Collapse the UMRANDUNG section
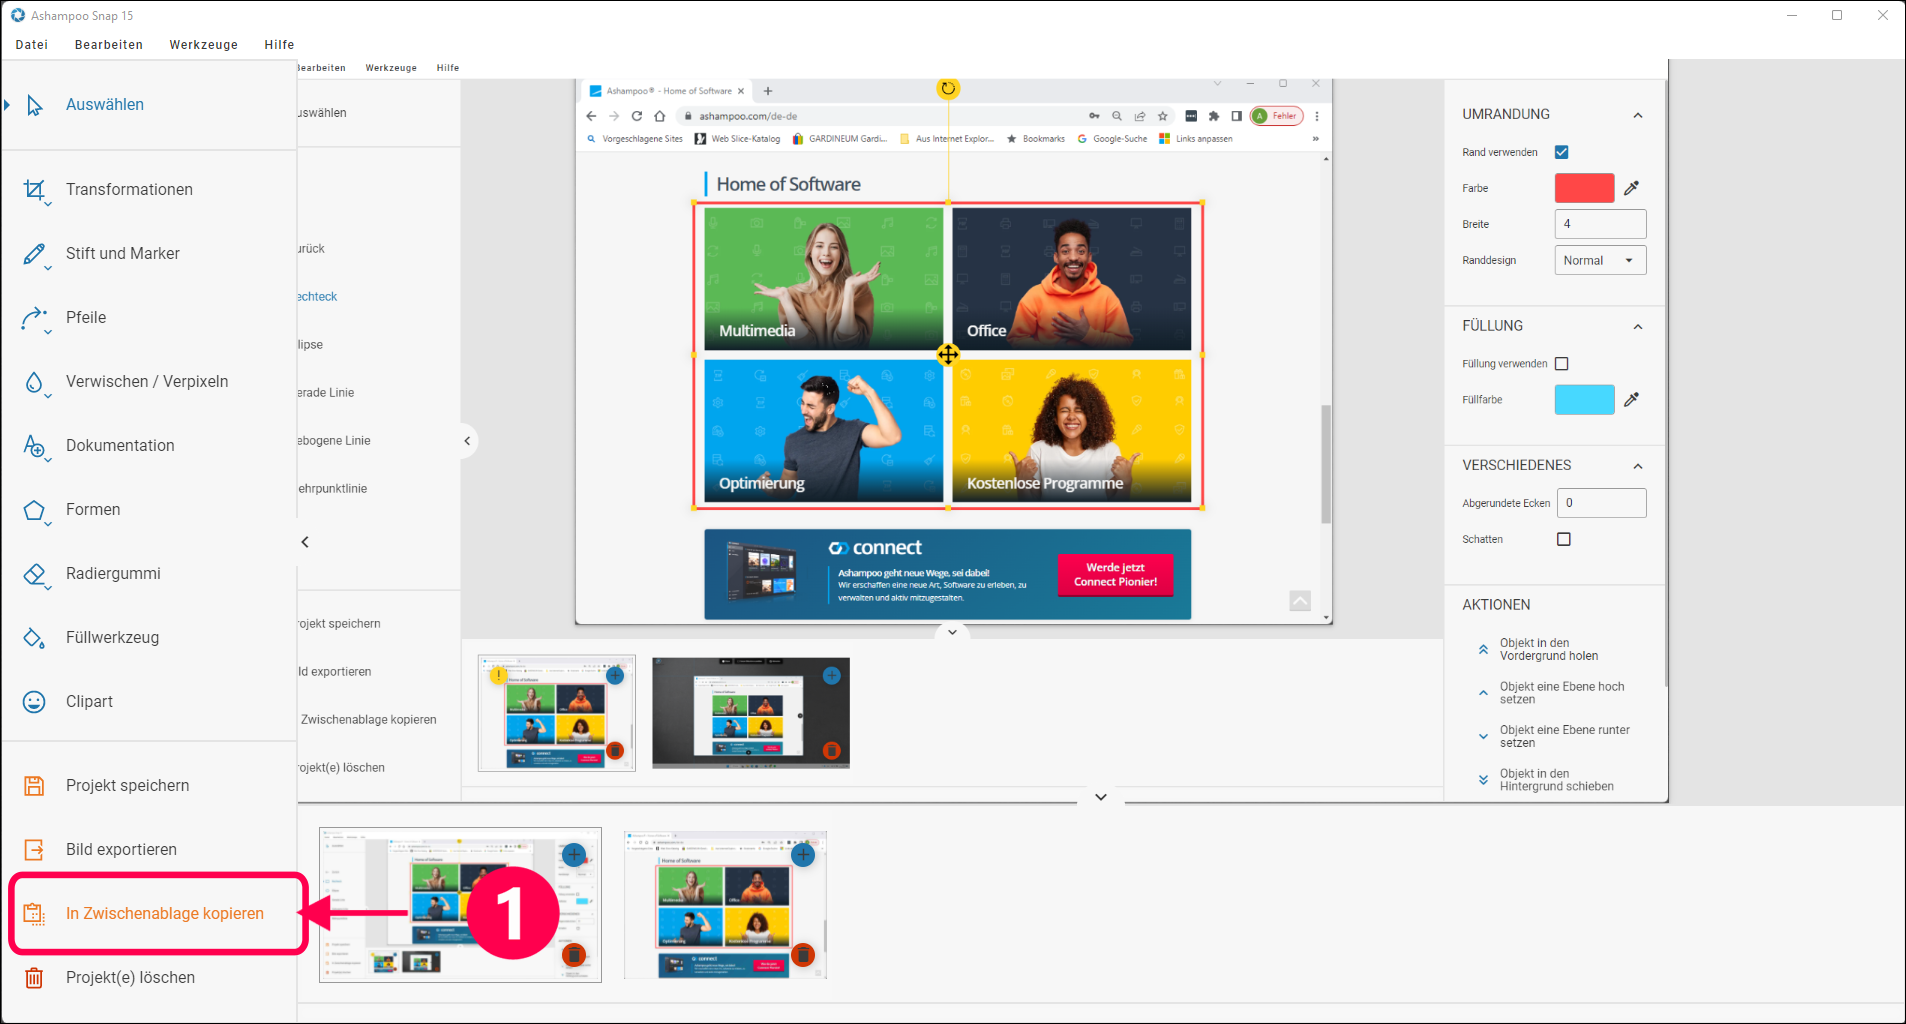The width and height of the screenshot is (1906, 1024). (x=1638, y=115)
